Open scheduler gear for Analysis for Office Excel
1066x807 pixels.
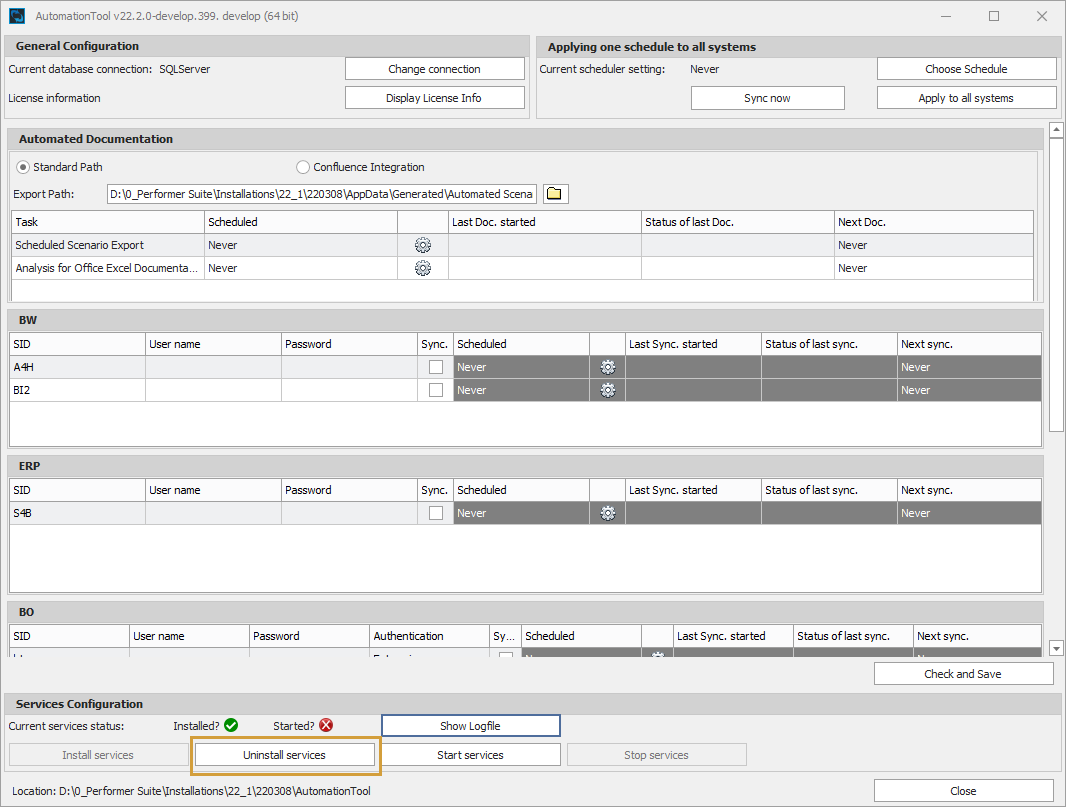pyautogui.click(x=422, y=268)
